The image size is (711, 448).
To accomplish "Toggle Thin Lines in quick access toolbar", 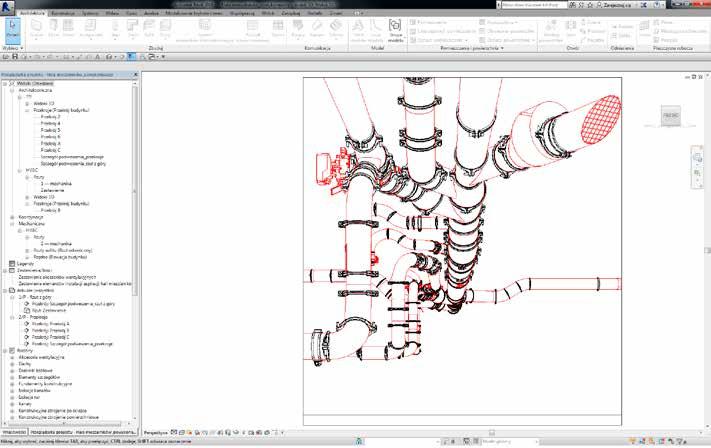I will pyautogui.click(x=131, y=57).
